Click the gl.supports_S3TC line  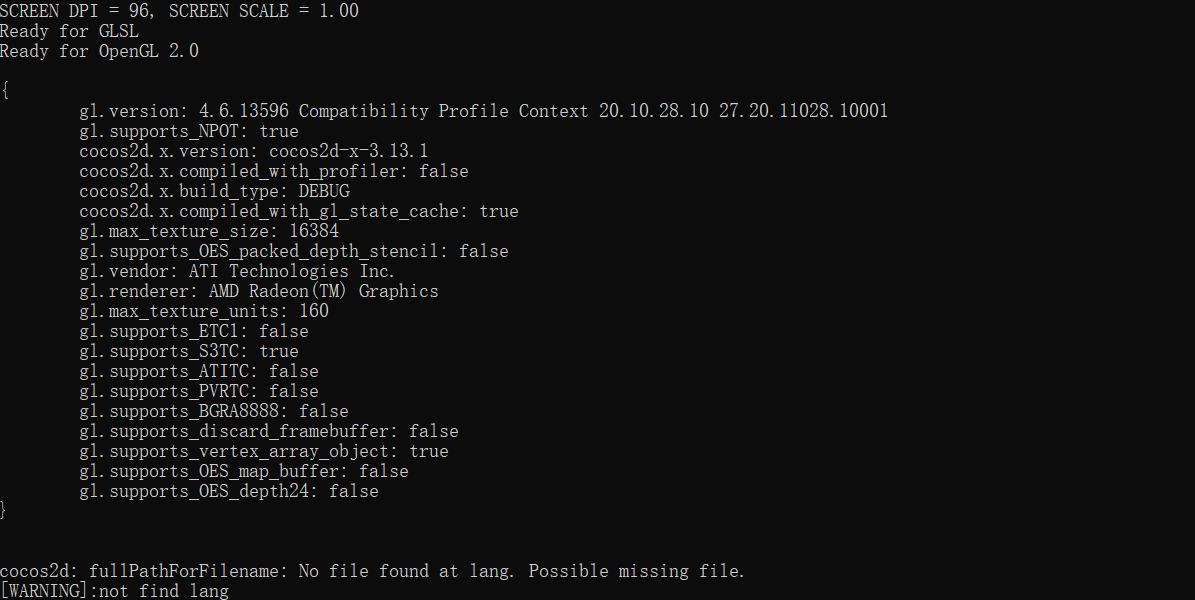189,351
